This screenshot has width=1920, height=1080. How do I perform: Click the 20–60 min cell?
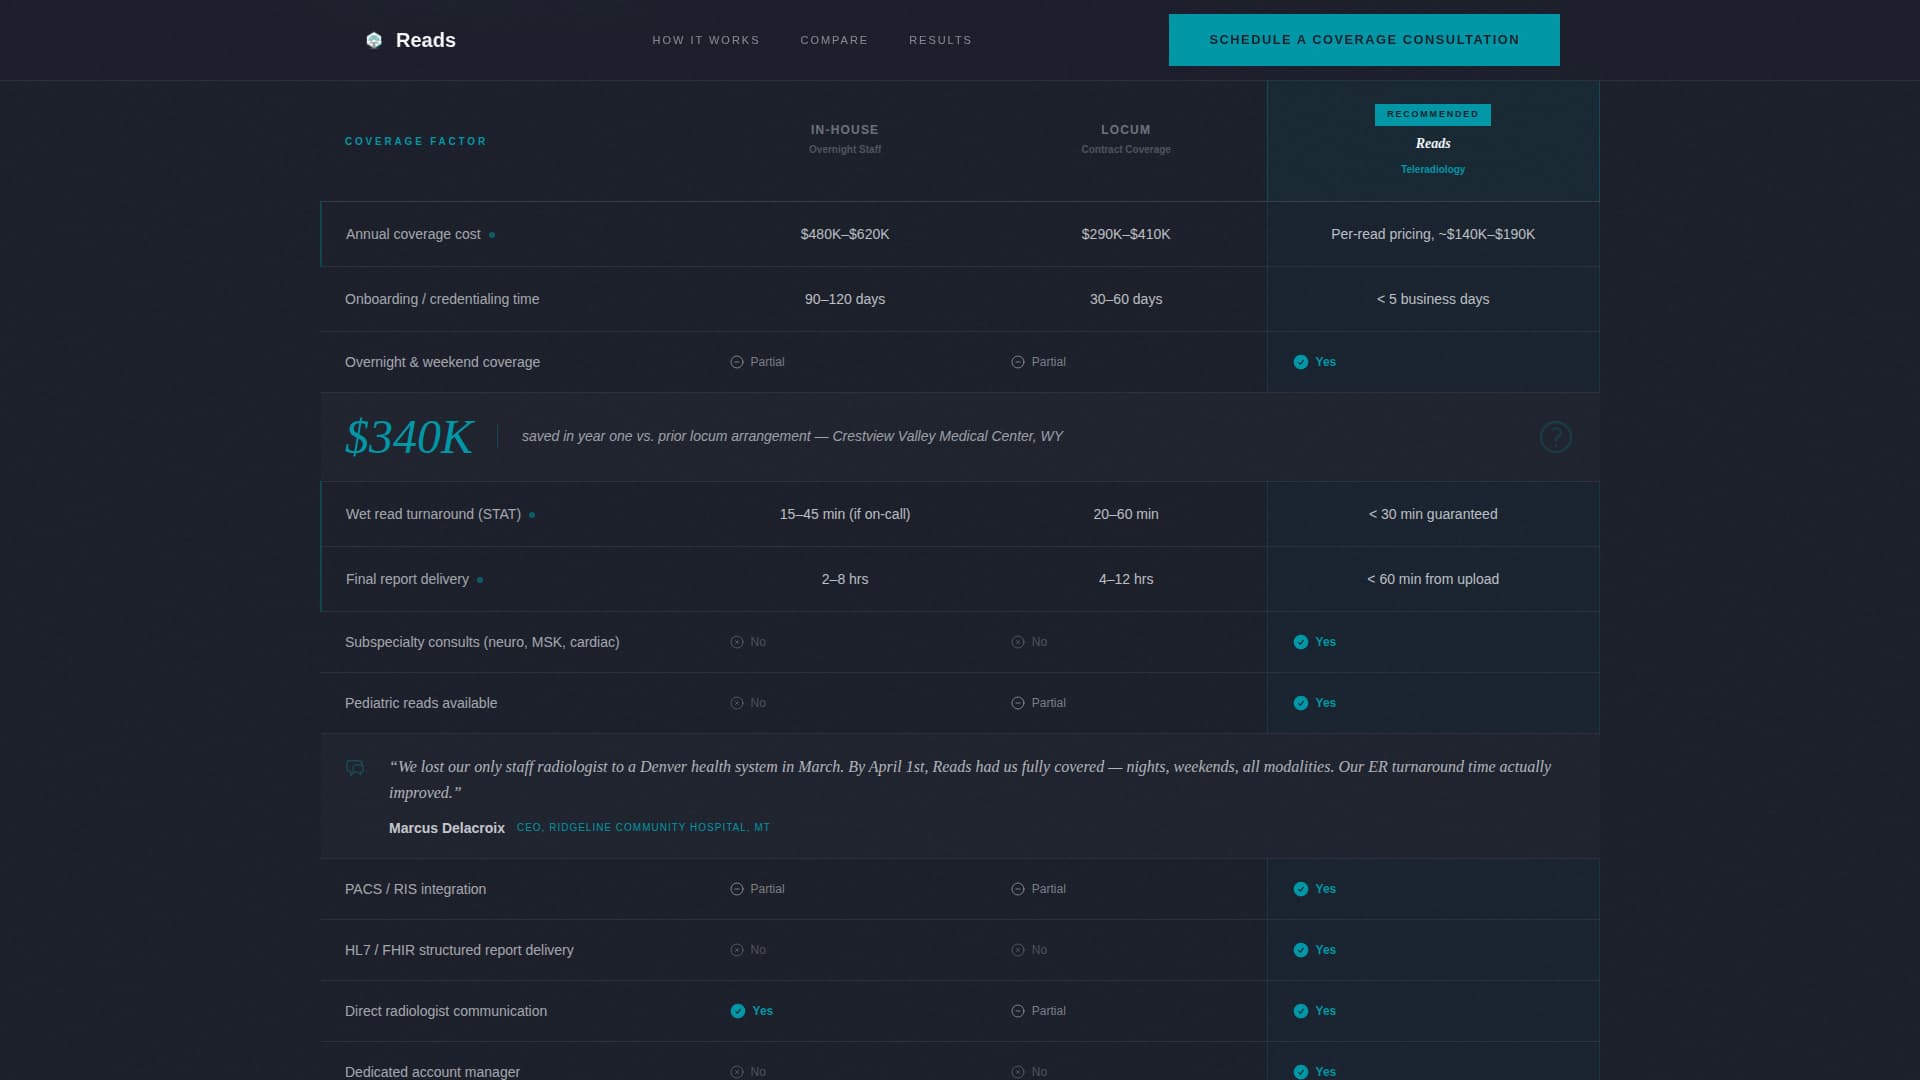point(1126,514)
